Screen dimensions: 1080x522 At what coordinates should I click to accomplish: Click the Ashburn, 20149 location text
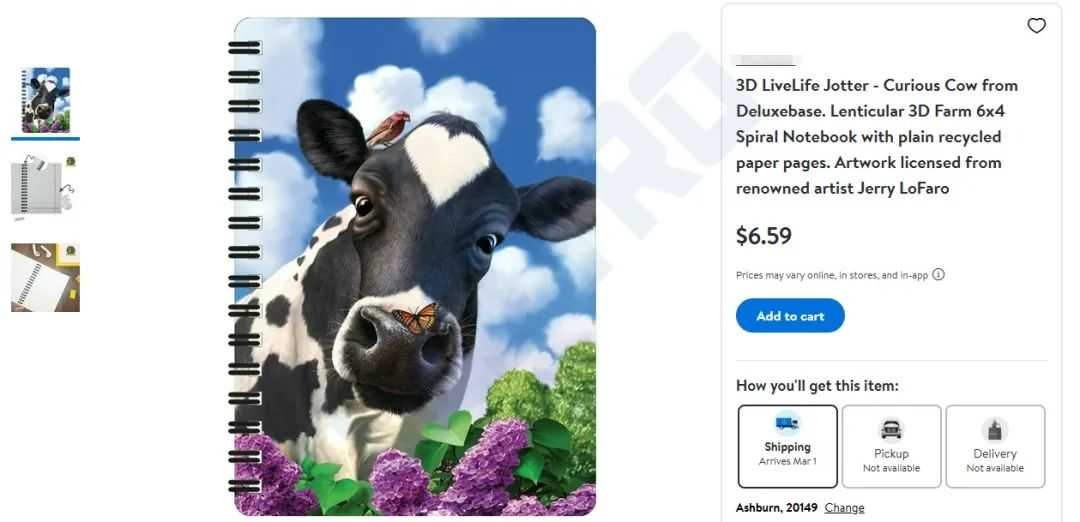click(x=776, y=508)
